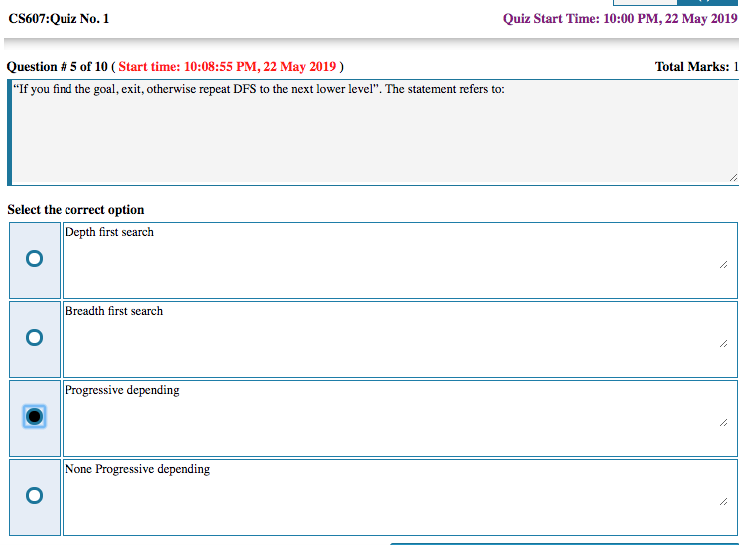Grab the question box resize handle
Viewport: 739px width, 545px height.
[x=732, y=177]
